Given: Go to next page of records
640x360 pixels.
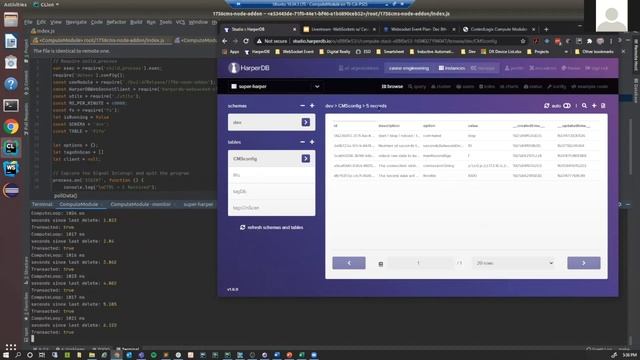Looking at the screenshot, I should pos(584,263).
